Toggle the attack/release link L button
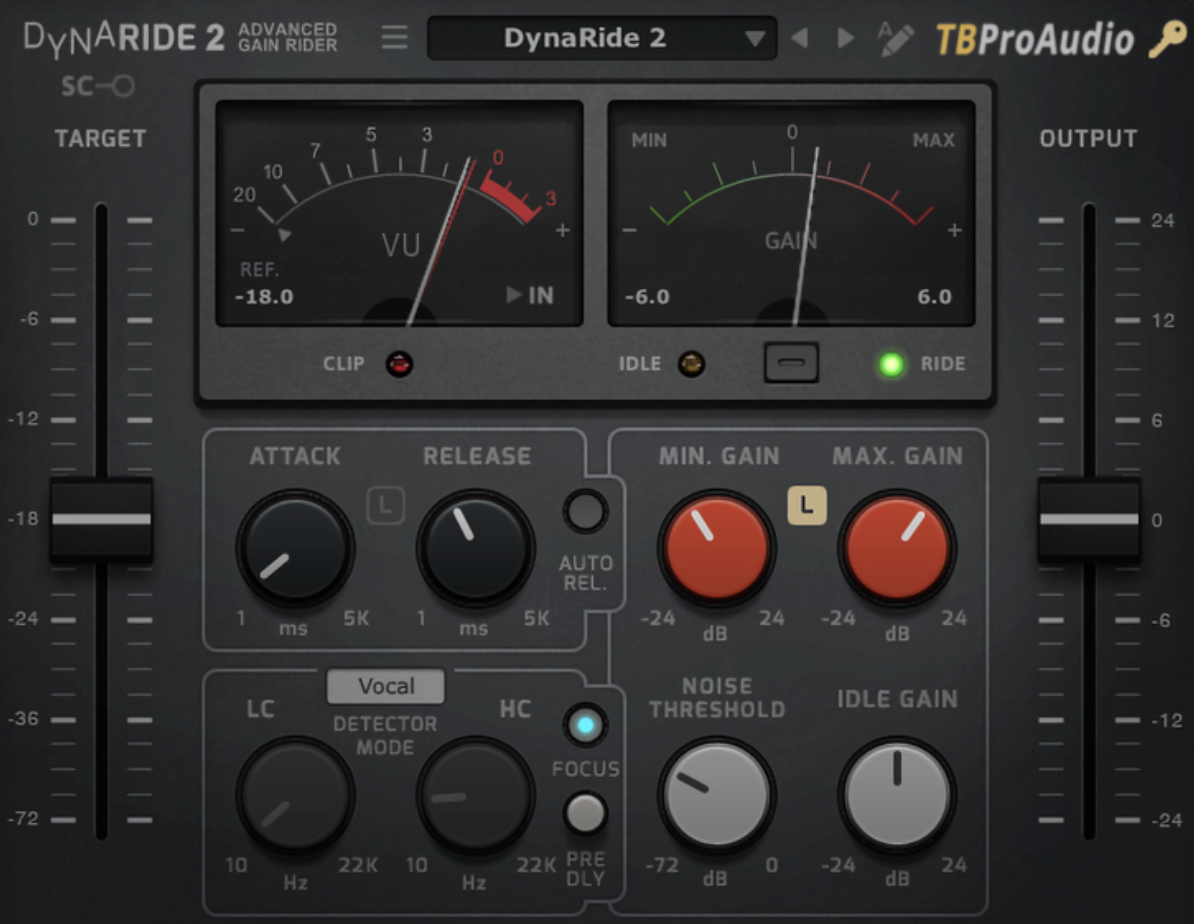The height and width of the screenshot is (924, 1194). 385,505
